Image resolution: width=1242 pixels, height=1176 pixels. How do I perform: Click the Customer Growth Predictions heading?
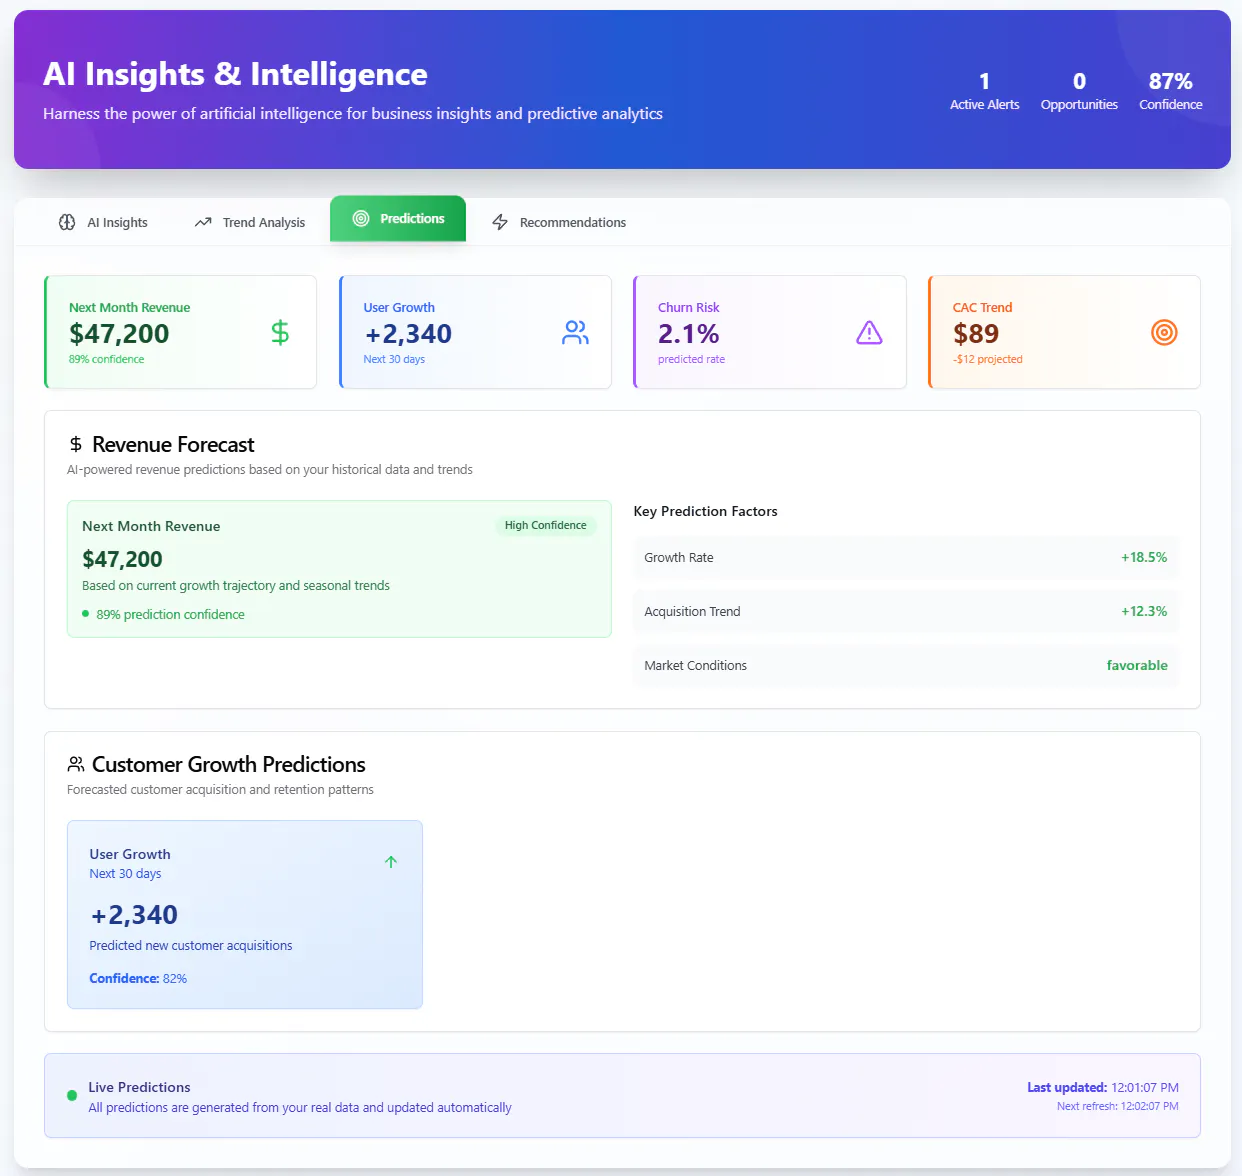tap(229, 764)
